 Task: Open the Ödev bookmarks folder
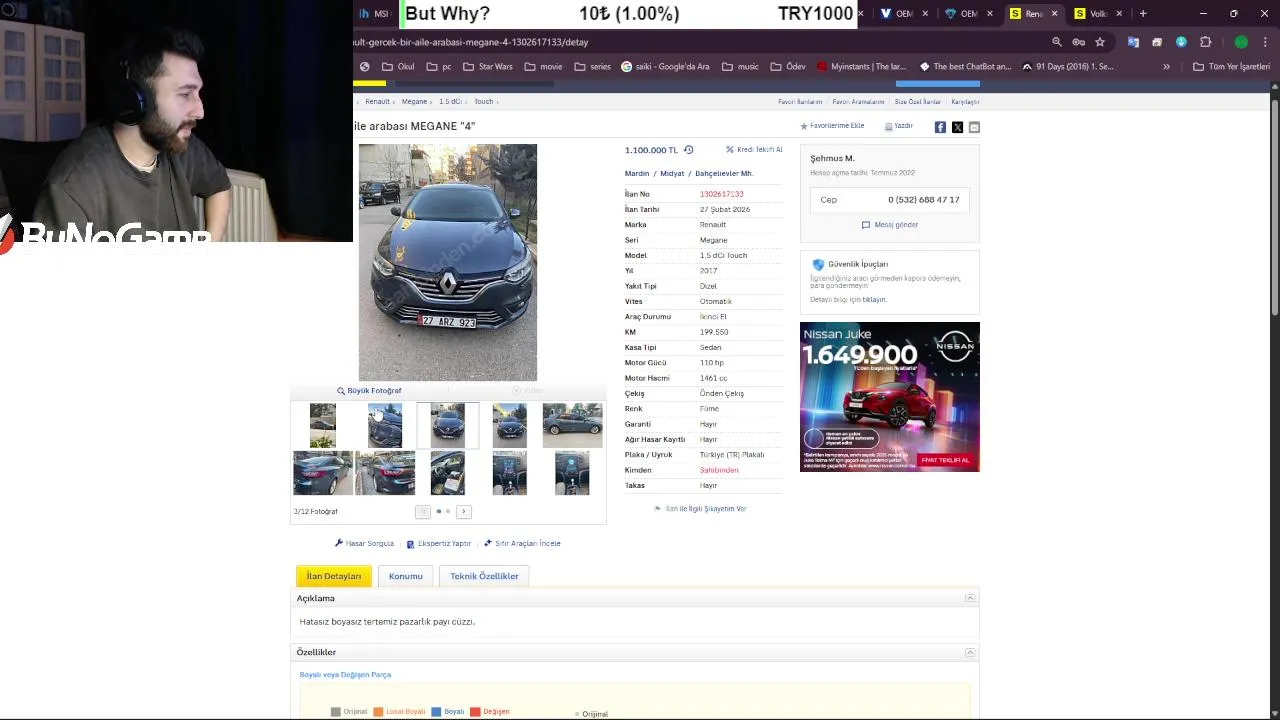787,67
